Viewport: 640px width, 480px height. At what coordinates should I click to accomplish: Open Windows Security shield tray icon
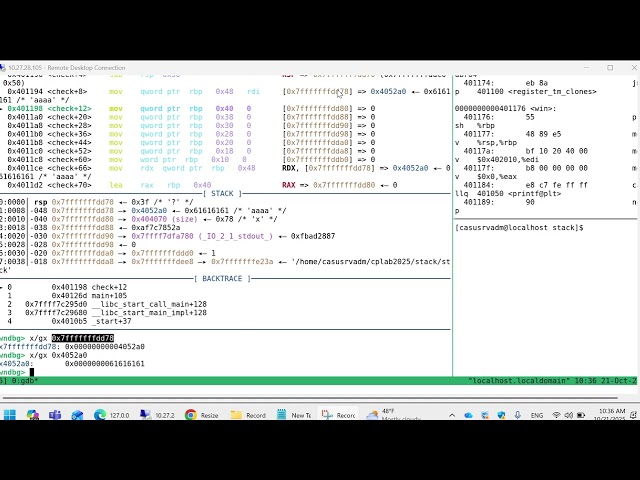tap(501, 416)
